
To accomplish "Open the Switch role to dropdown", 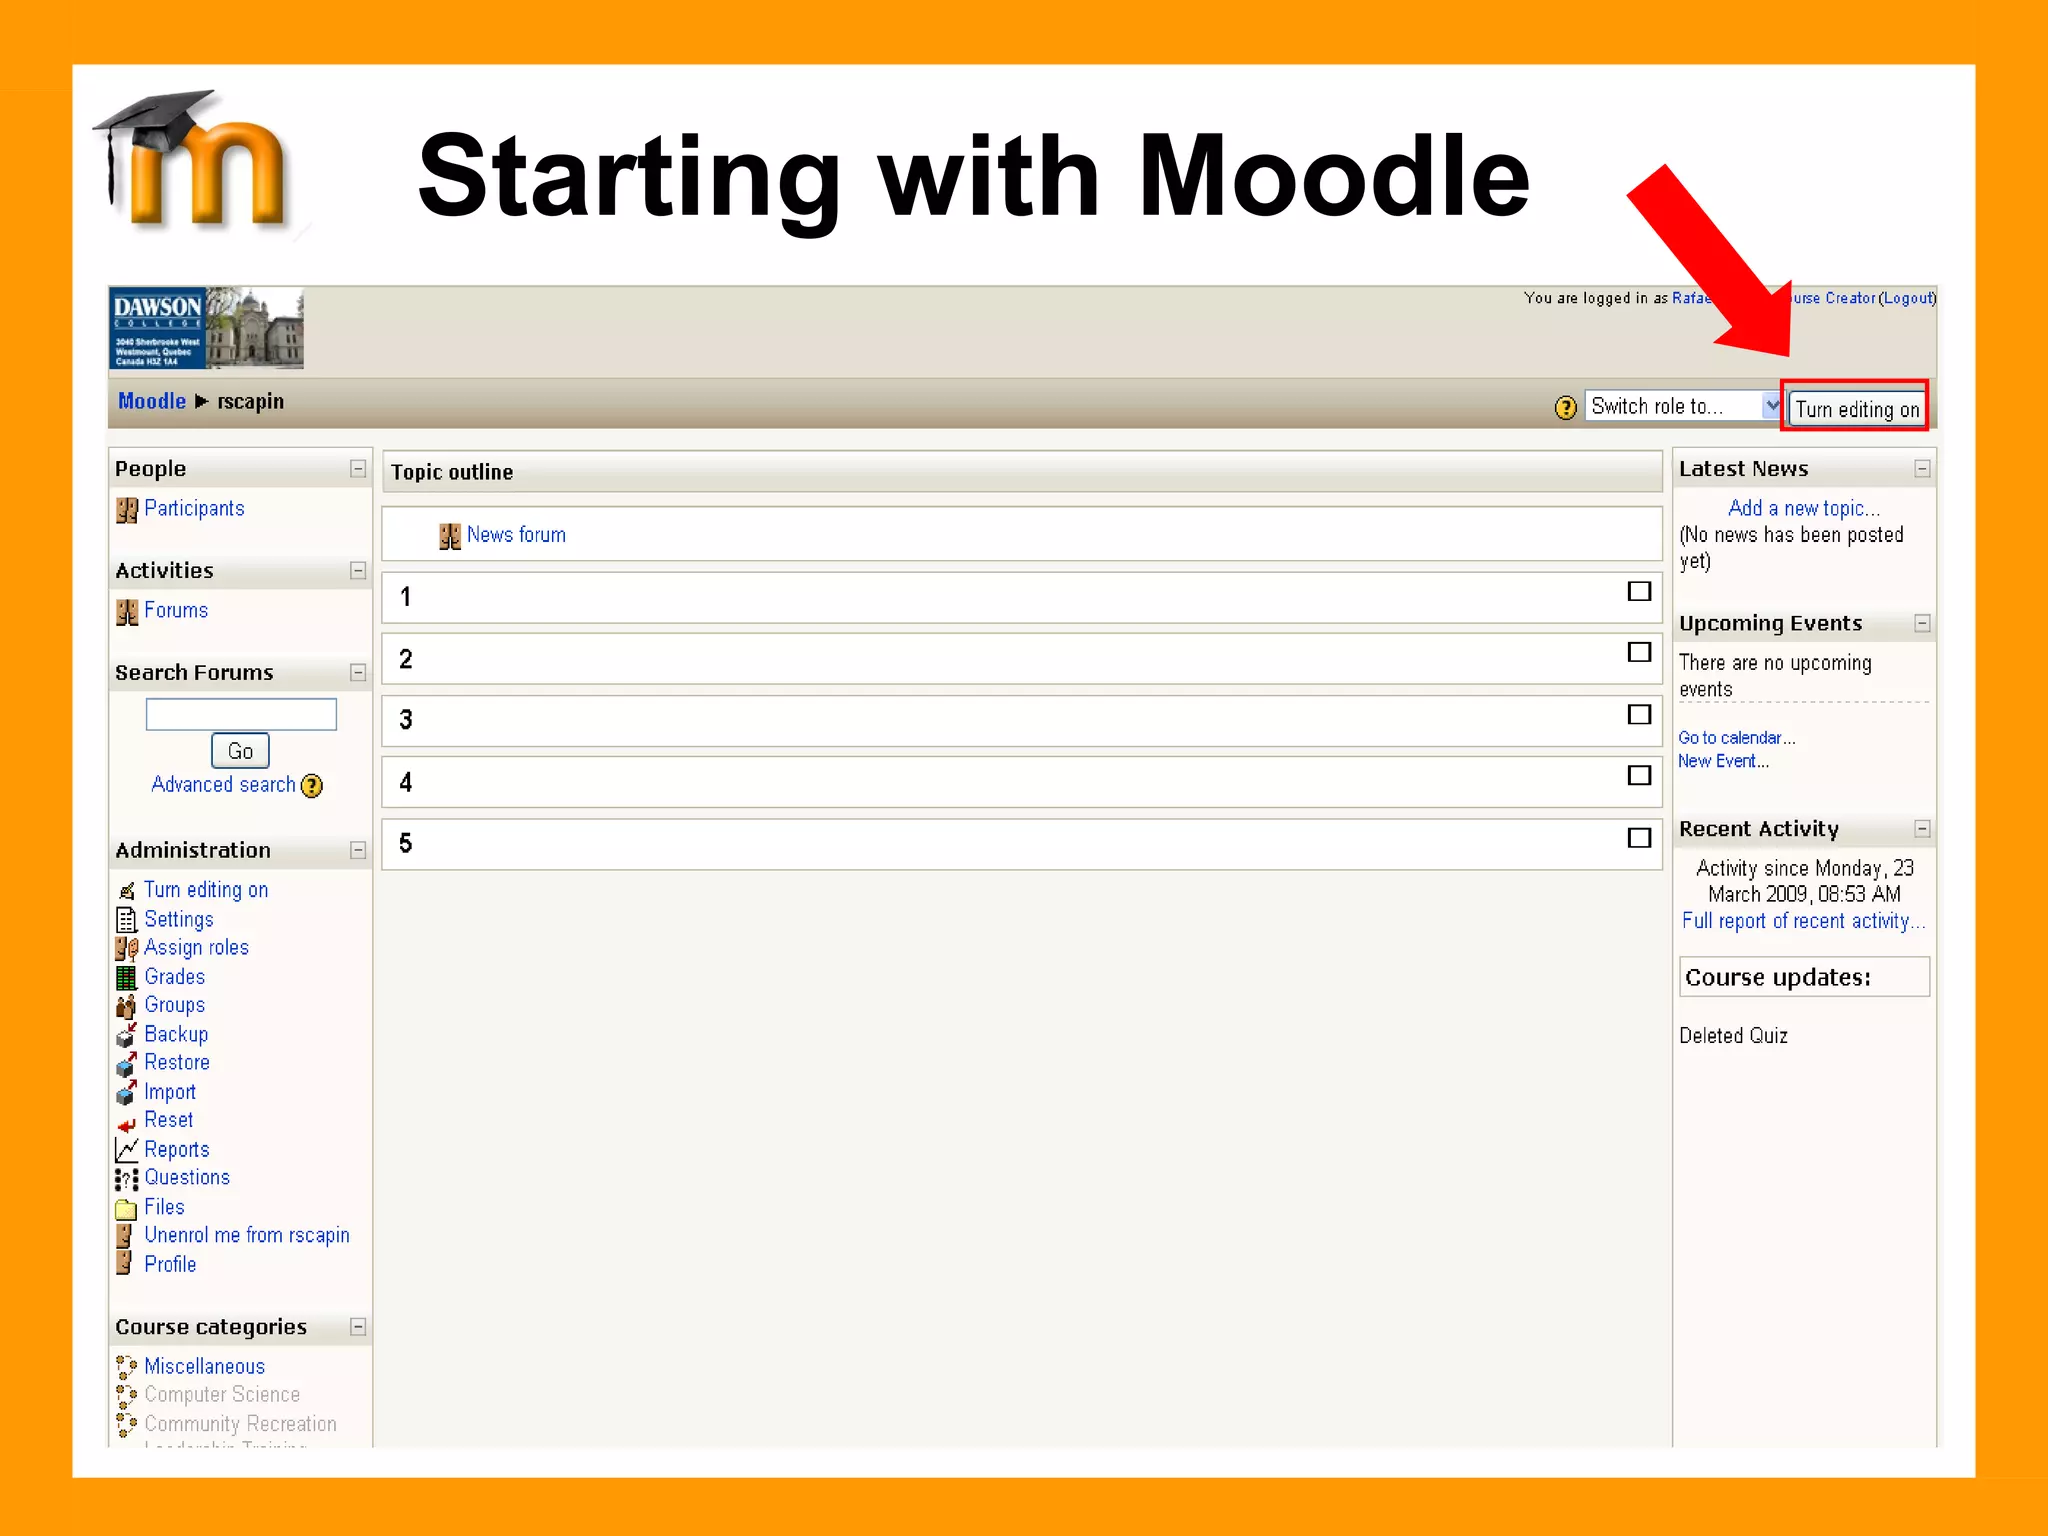I will click(1683, 406).
